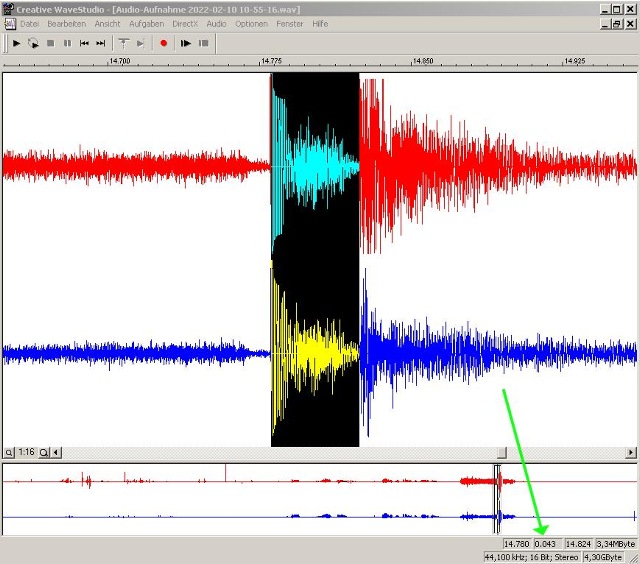
Task: Click the 14.925 ruler time mark
Action: pos(575,61)
